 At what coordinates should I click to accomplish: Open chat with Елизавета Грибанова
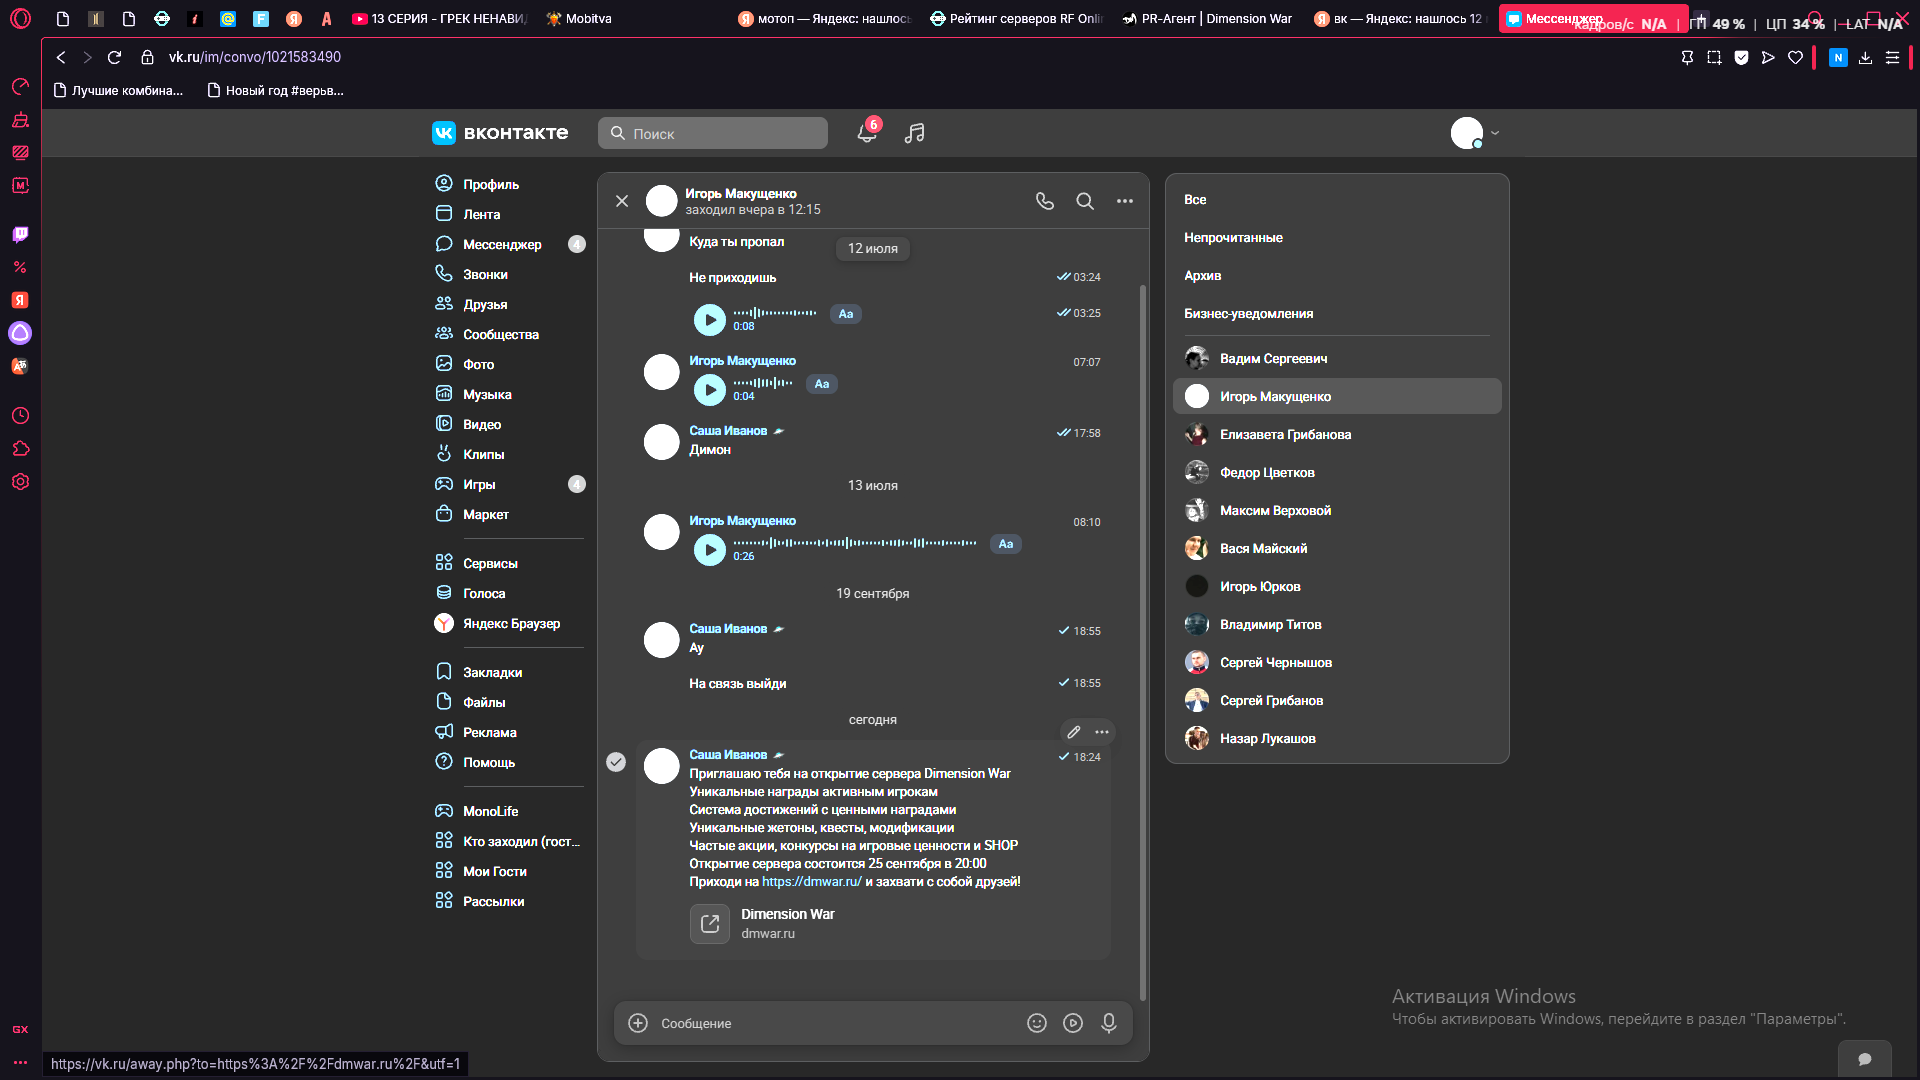(1337, 434)
